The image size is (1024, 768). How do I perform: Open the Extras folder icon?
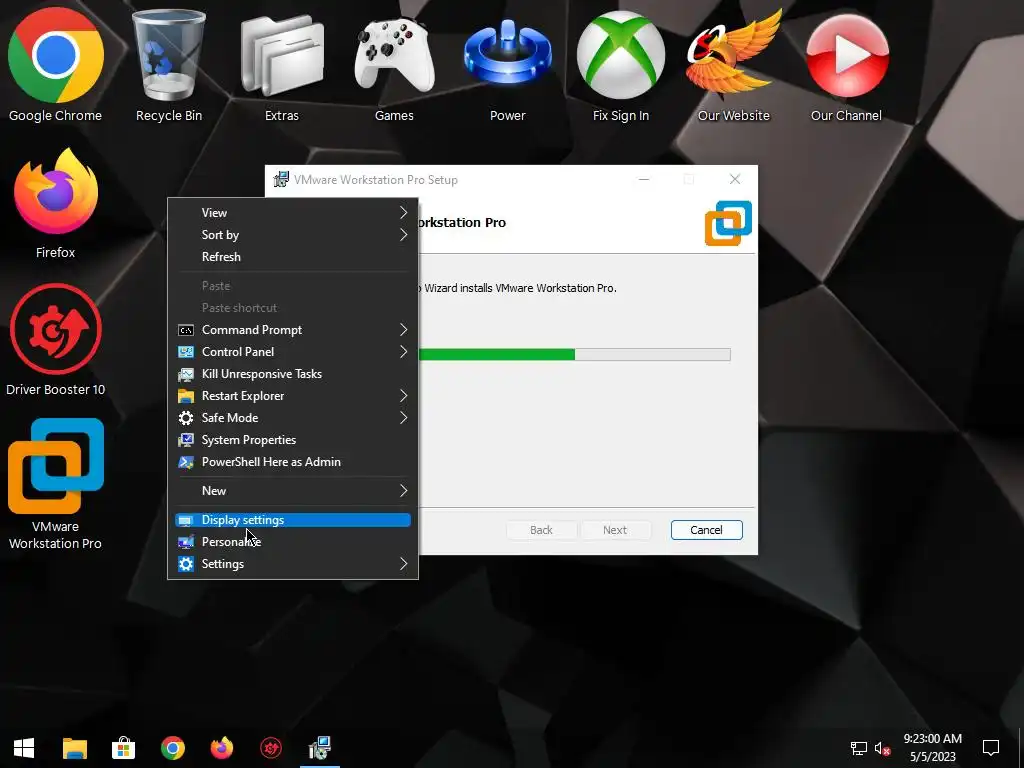(281, 65)
